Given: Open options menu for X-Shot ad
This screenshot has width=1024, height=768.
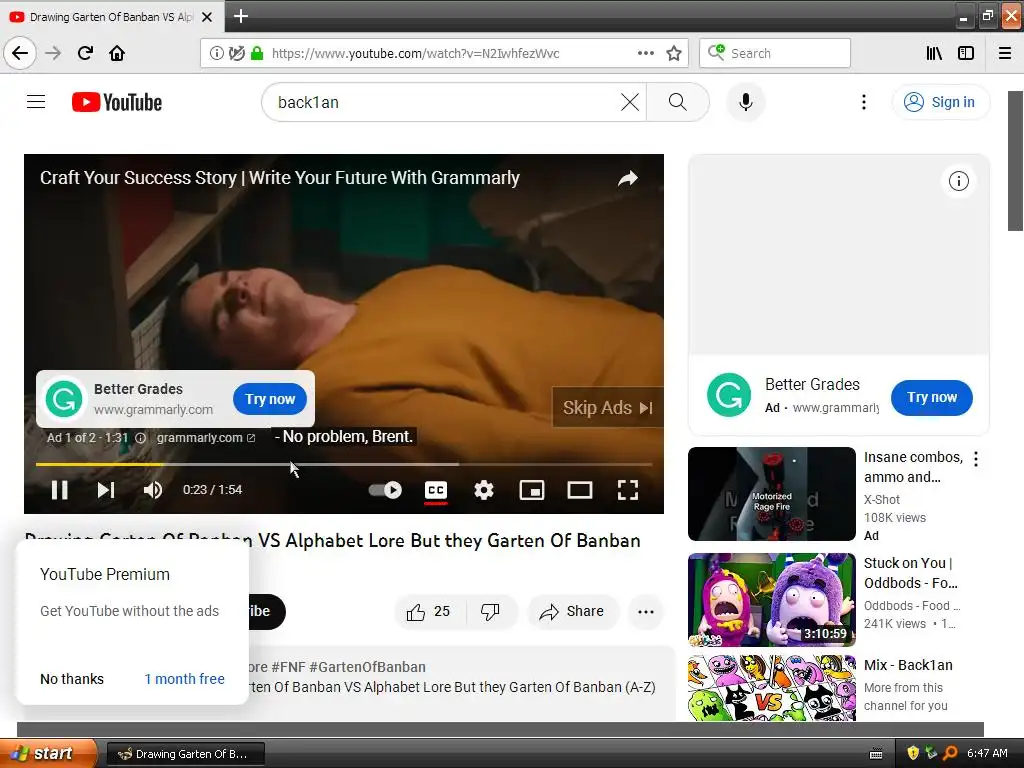Looking at the screenshot, I should coord(976,459).
